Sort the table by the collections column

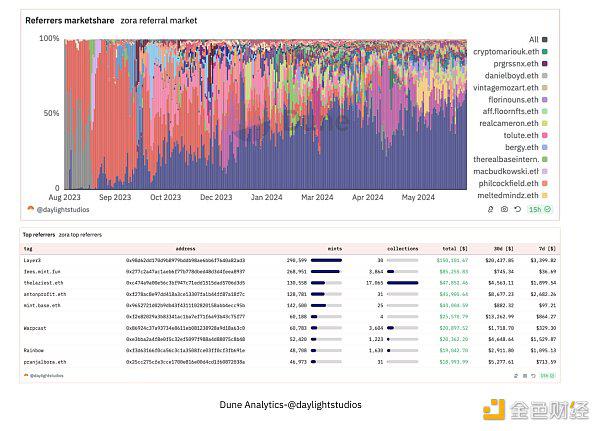point(403,249)
